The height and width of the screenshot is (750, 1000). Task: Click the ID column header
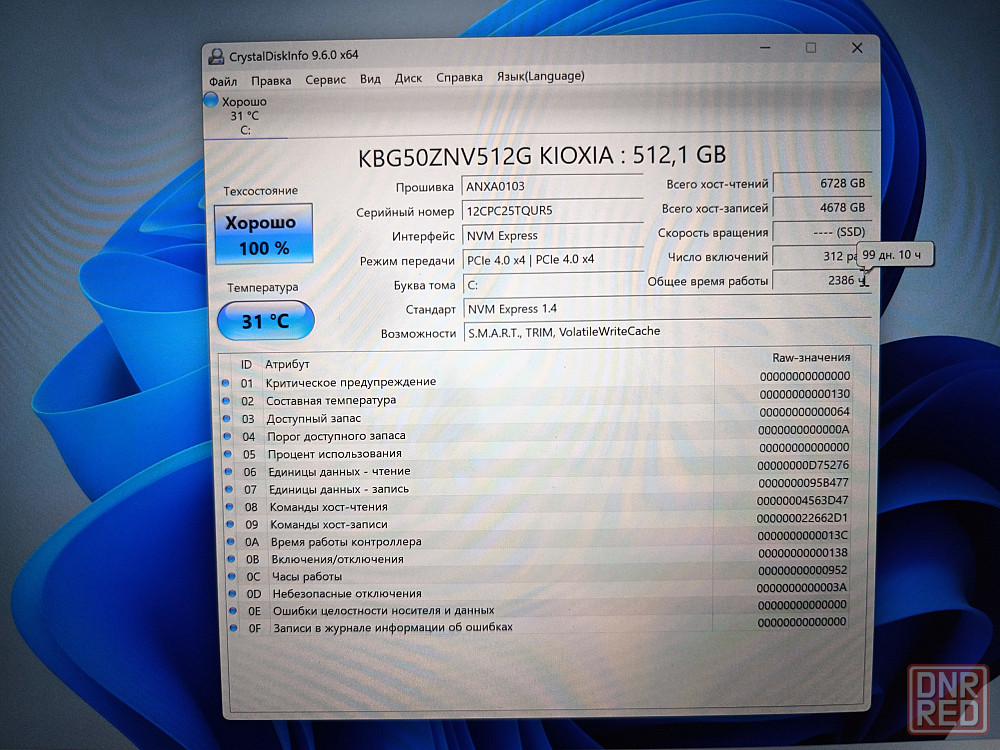[246, 365]
